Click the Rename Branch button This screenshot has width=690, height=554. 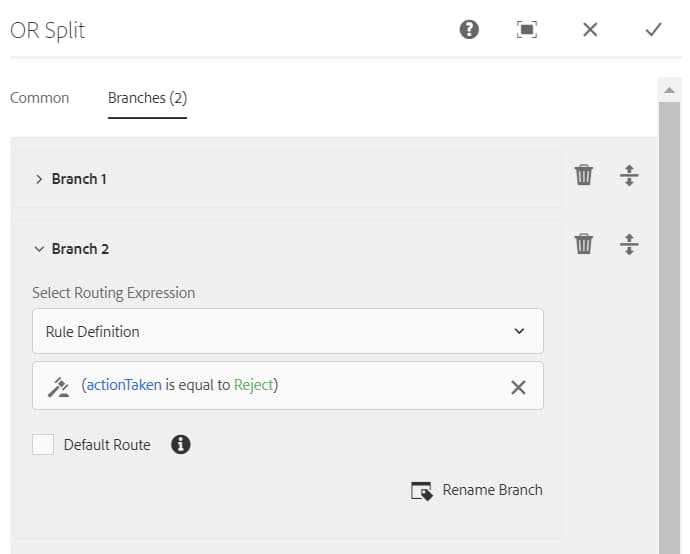[477, 490]
